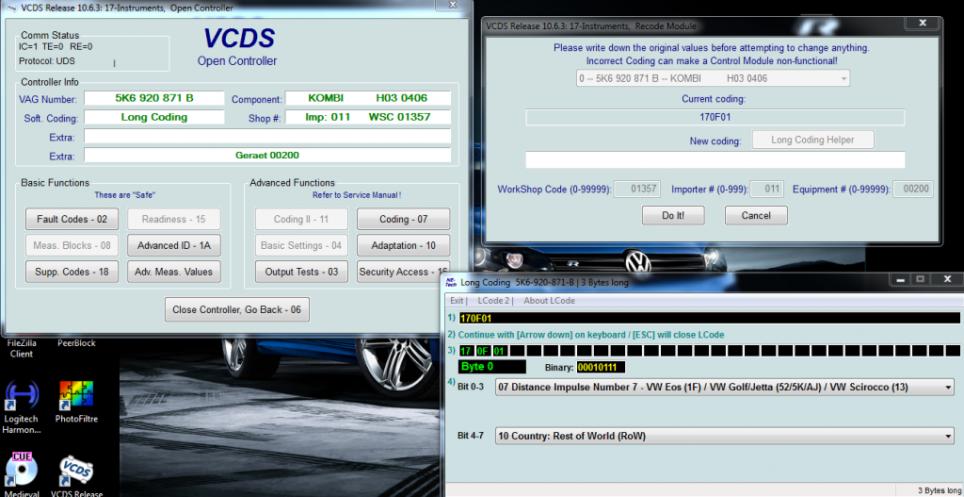Select byte 01 in the byte row
Viewport: 964px width, 497px height.
pos(500,351)
